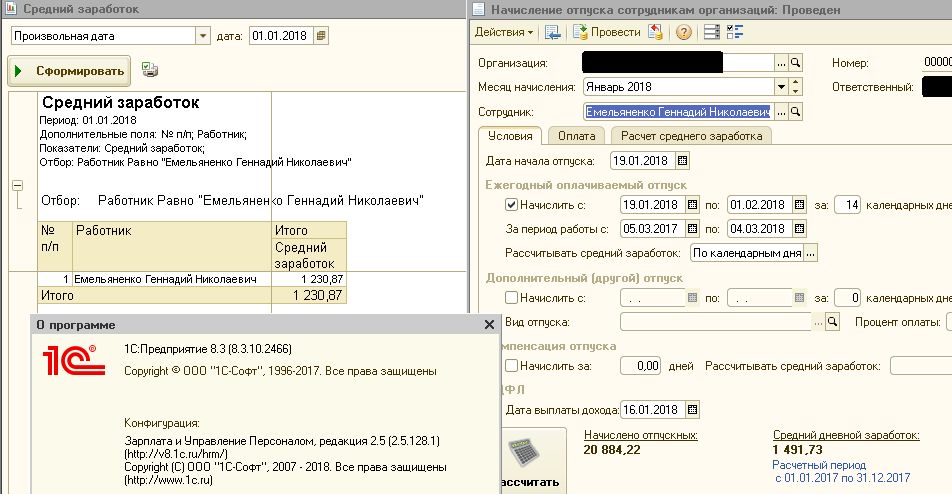Switch to the Условия tab

click(x=510, y=136)
